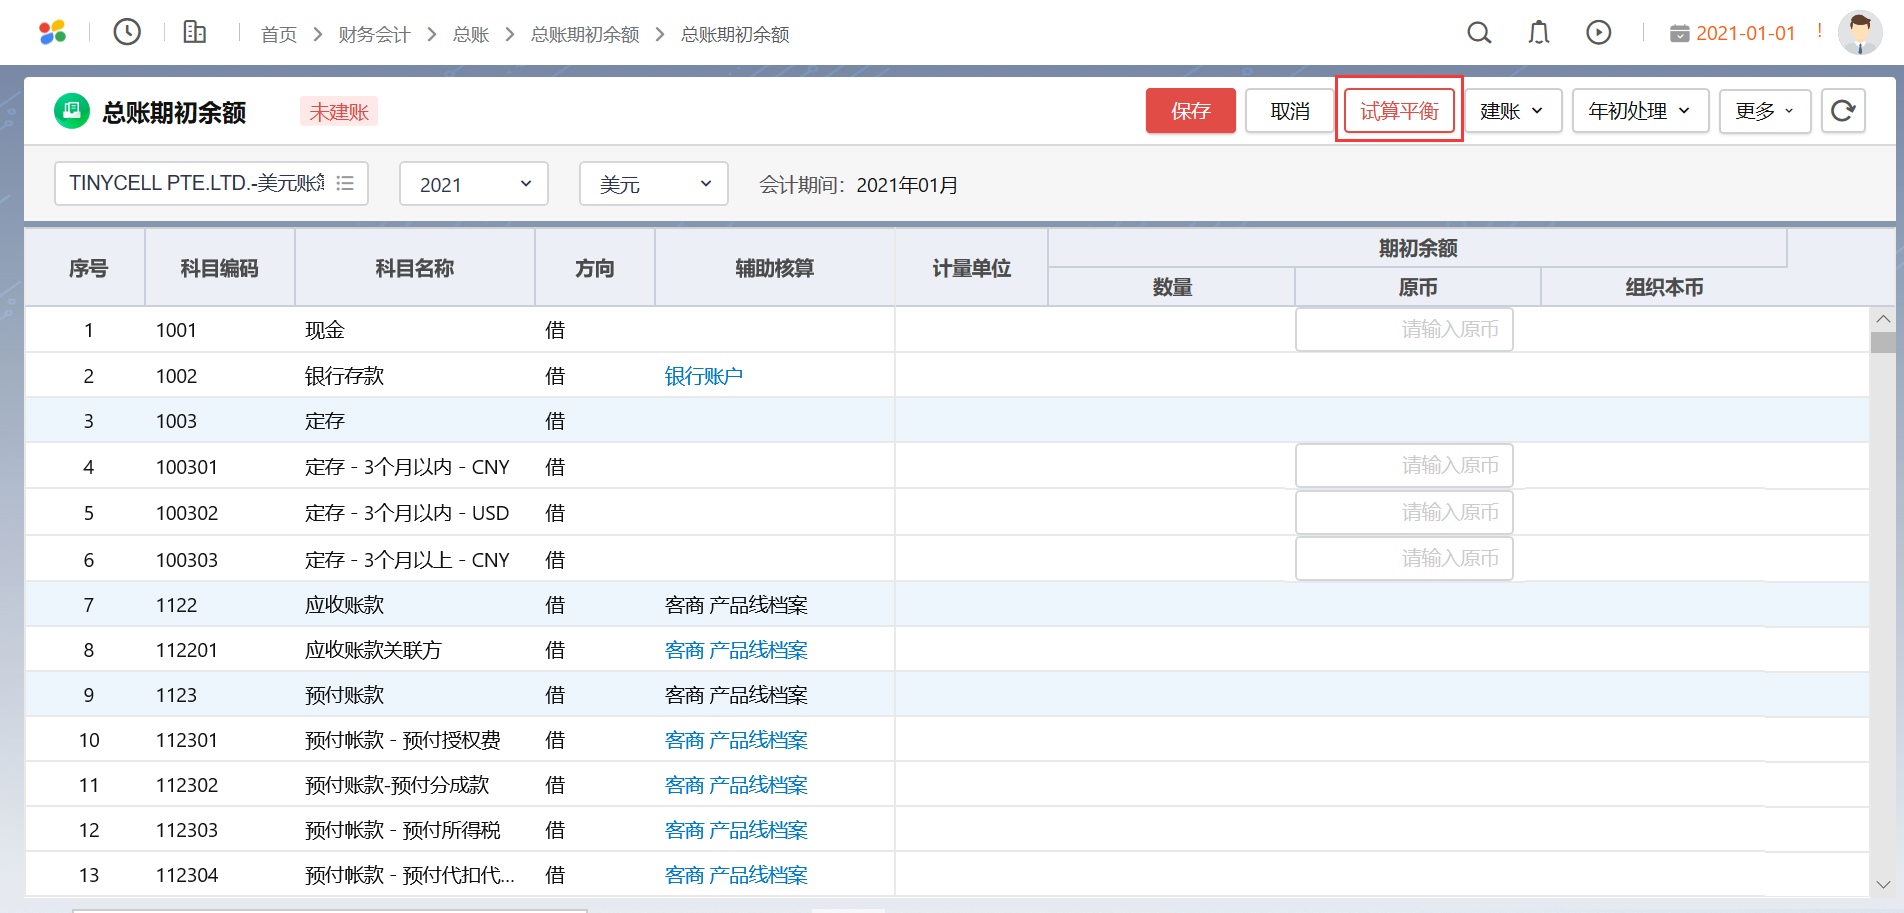Click the list icon in the ledger book field

[346, 183]
